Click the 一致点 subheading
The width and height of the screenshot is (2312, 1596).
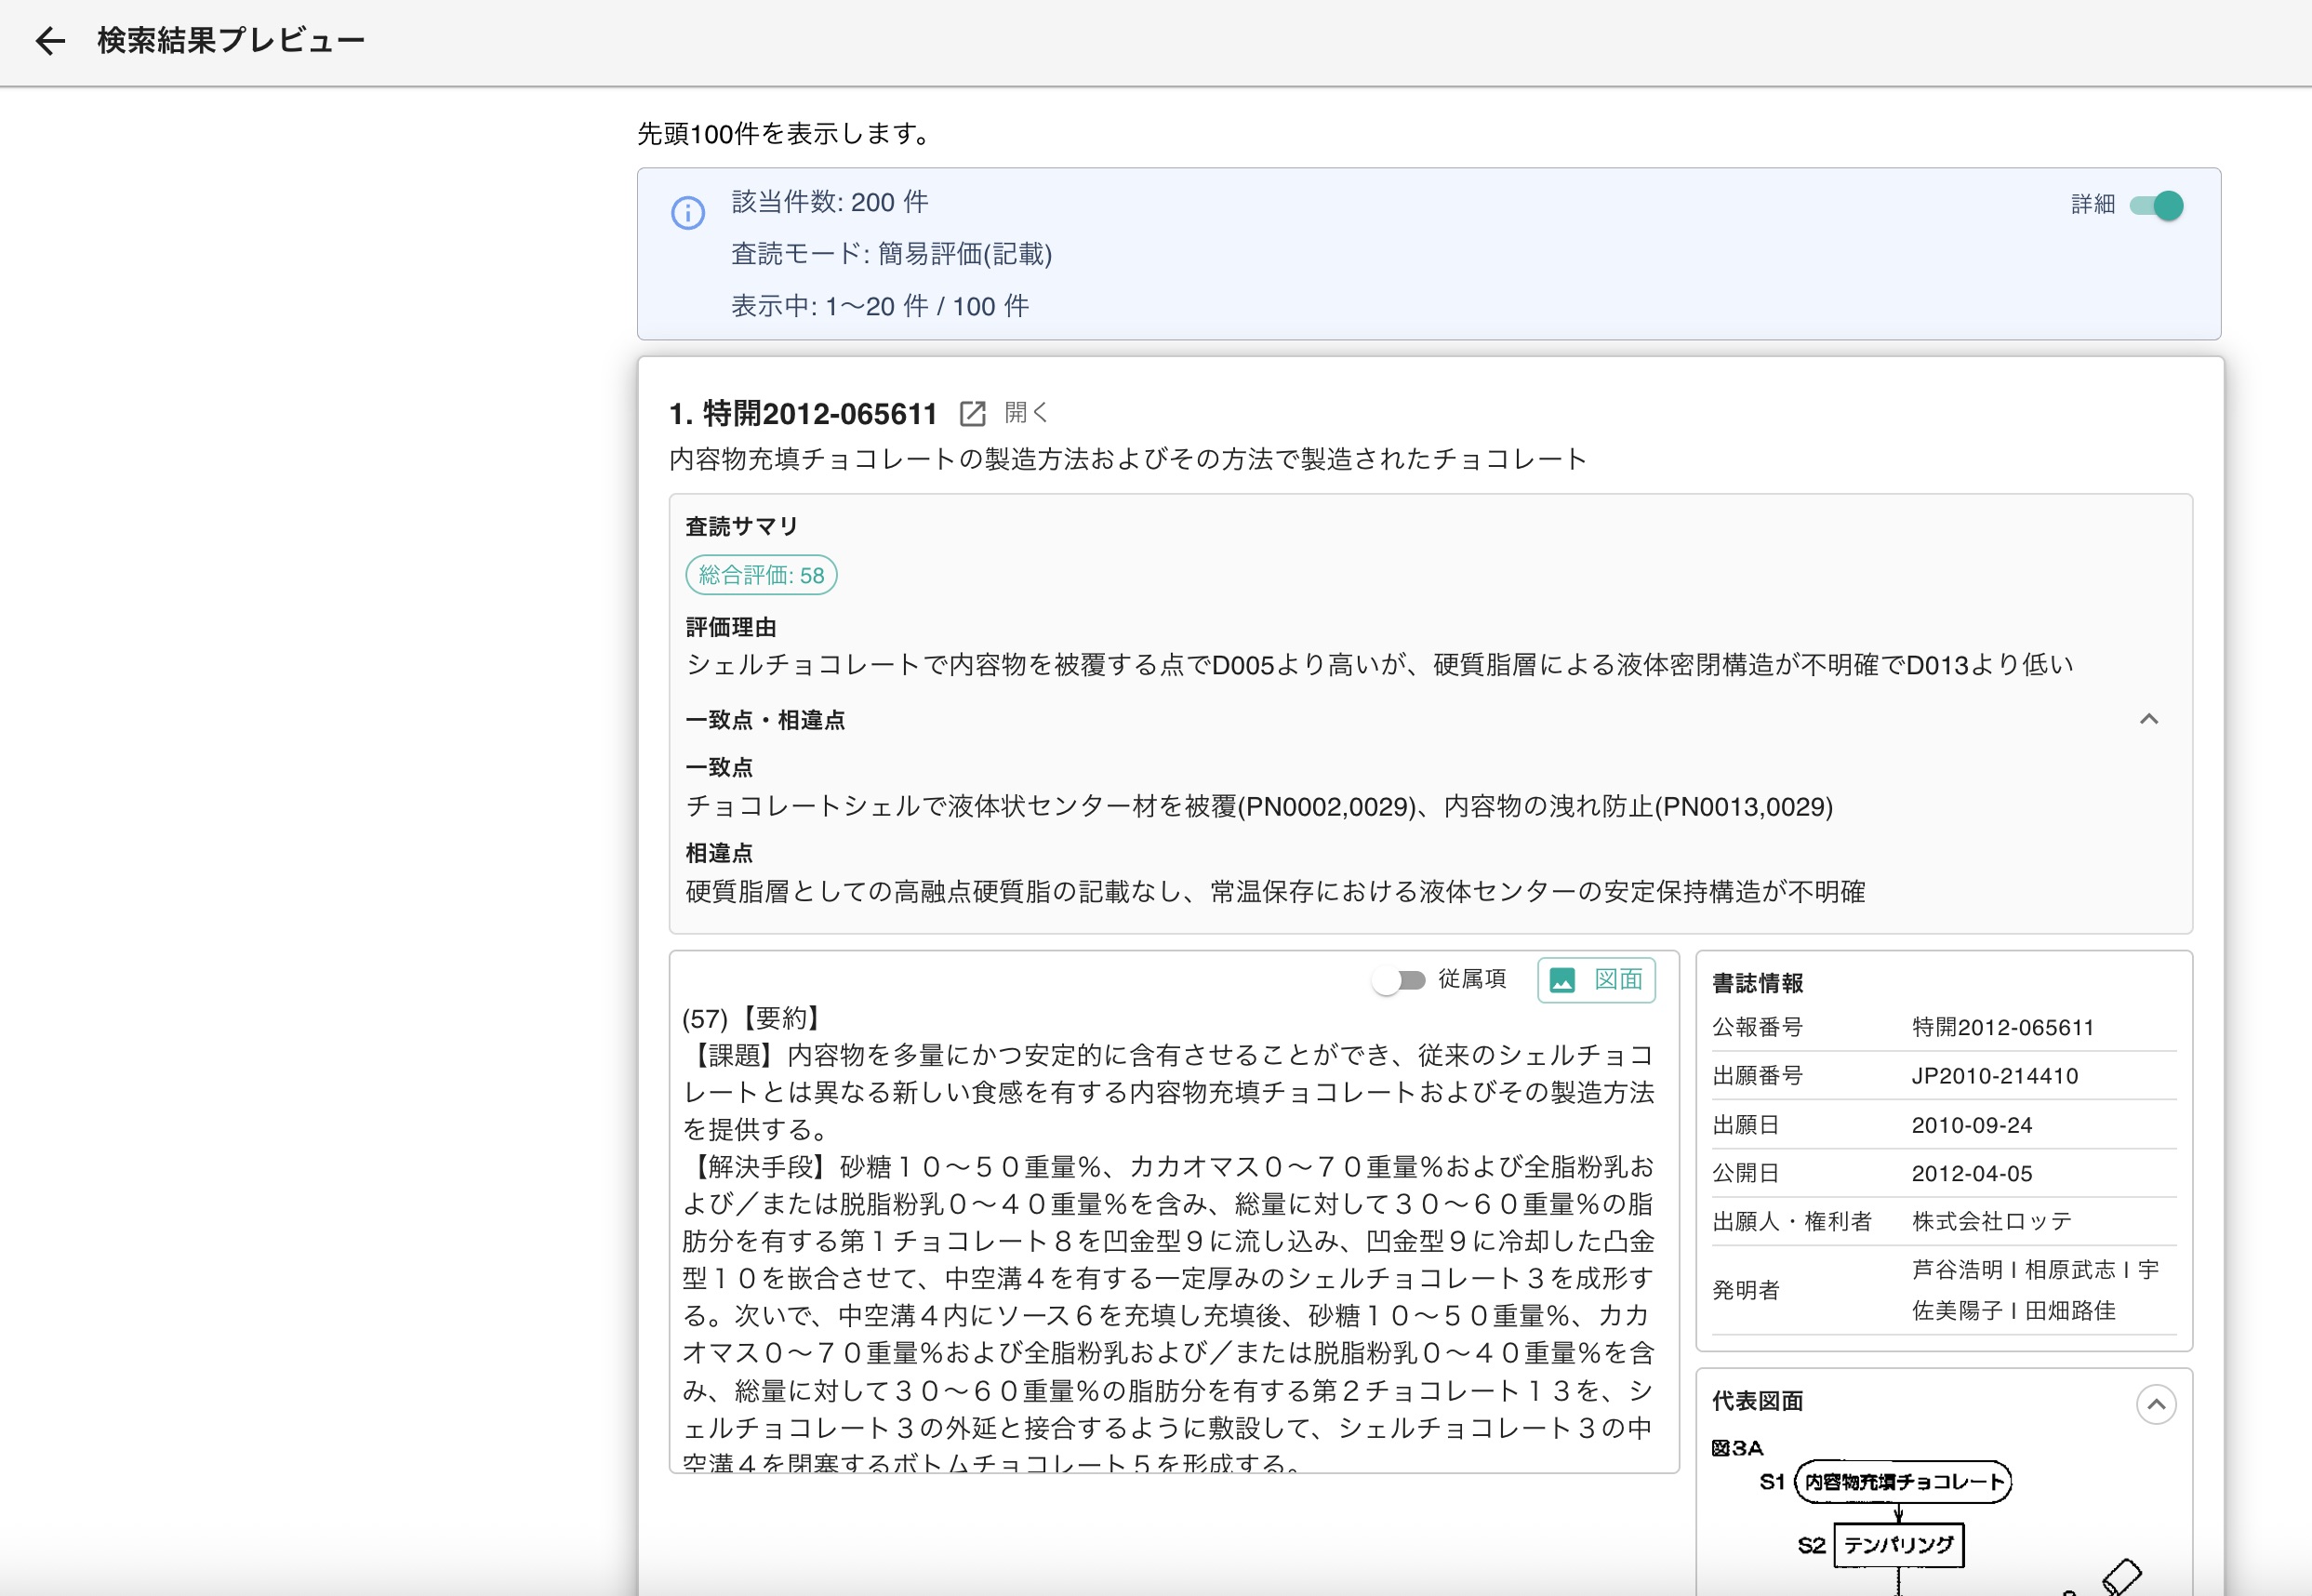coord(719,767)
